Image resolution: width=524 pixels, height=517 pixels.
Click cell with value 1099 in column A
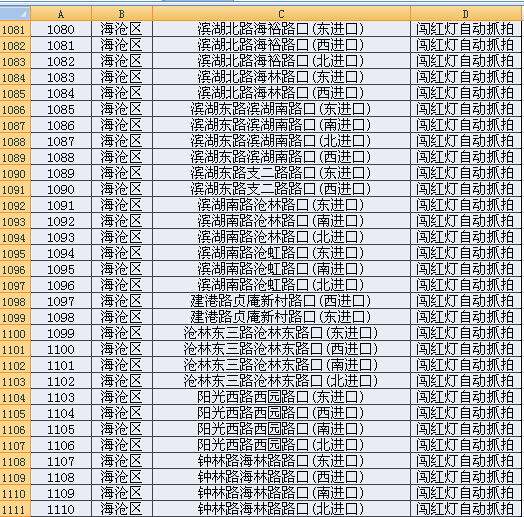tap(61, 333)
